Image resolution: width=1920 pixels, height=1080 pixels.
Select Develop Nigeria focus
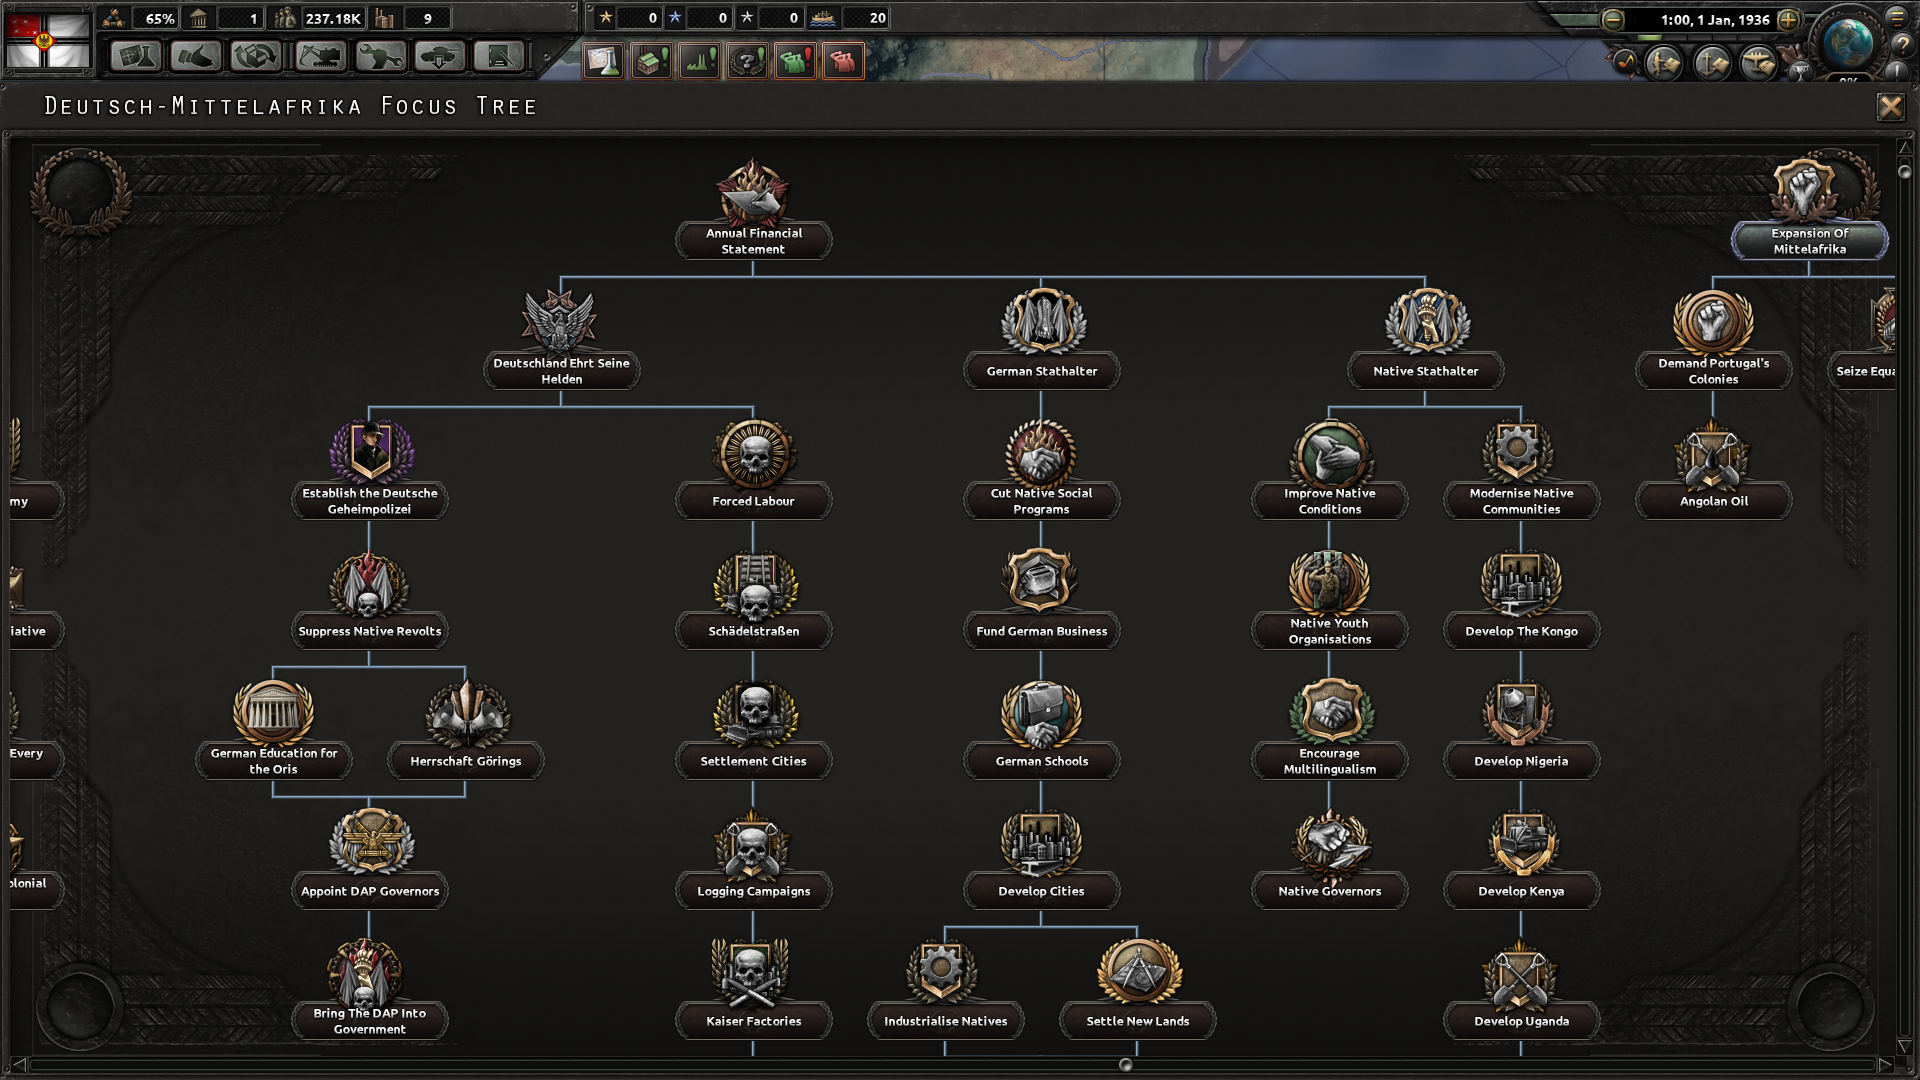[1521, 730]
